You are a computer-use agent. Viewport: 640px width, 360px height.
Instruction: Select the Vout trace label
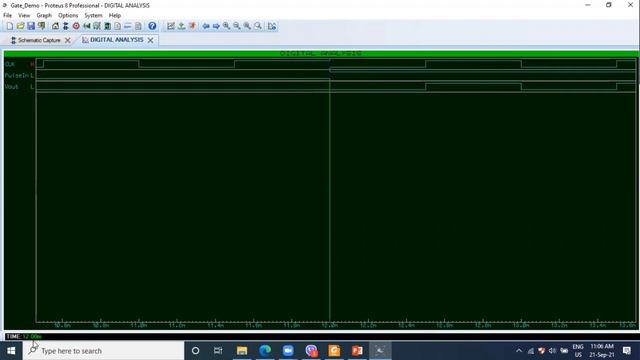point(11,87)
